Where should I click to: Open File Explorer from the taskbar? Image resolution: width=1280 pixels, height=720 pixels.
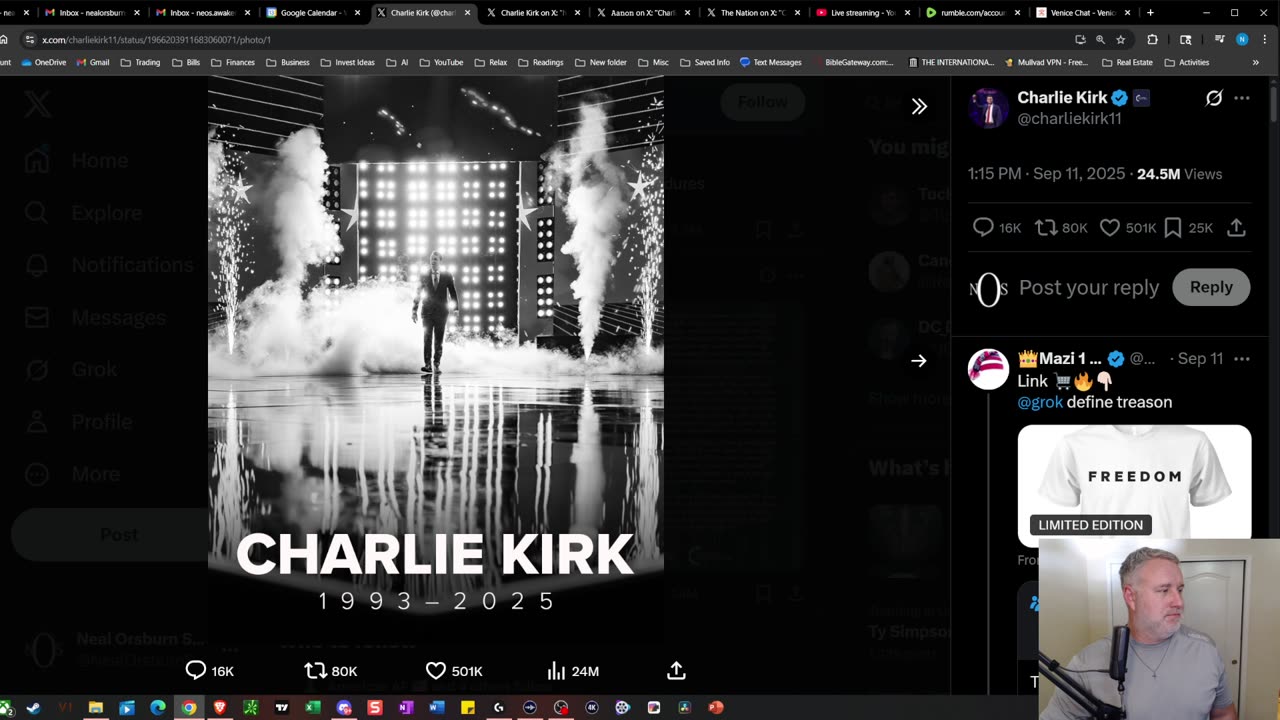point(95,707)
